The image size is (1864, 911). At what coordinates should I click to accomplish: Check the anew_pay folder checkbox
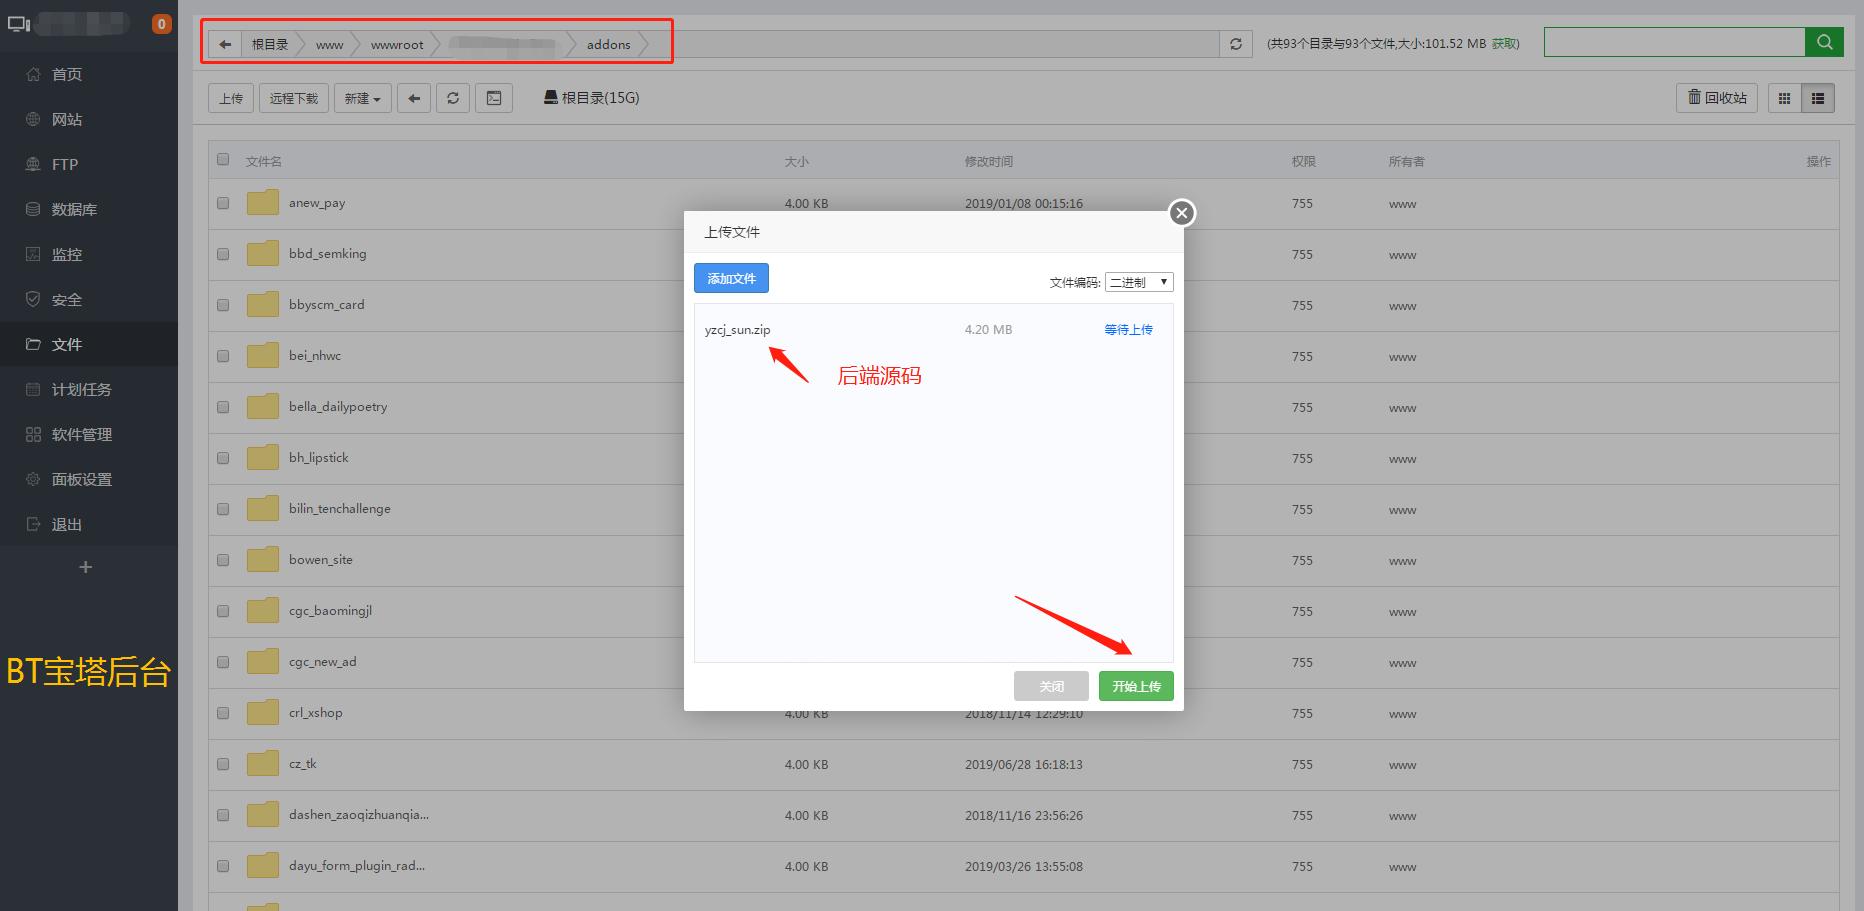coord(223,203)
